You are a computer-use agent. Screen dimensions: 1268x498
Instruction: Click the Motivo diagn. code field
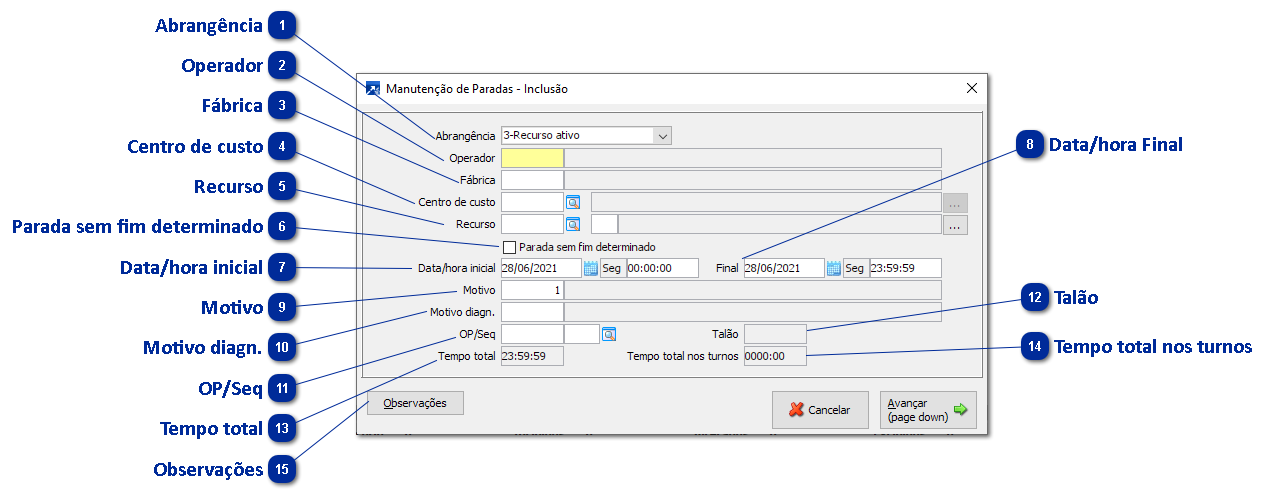click(x=532, y=312)
